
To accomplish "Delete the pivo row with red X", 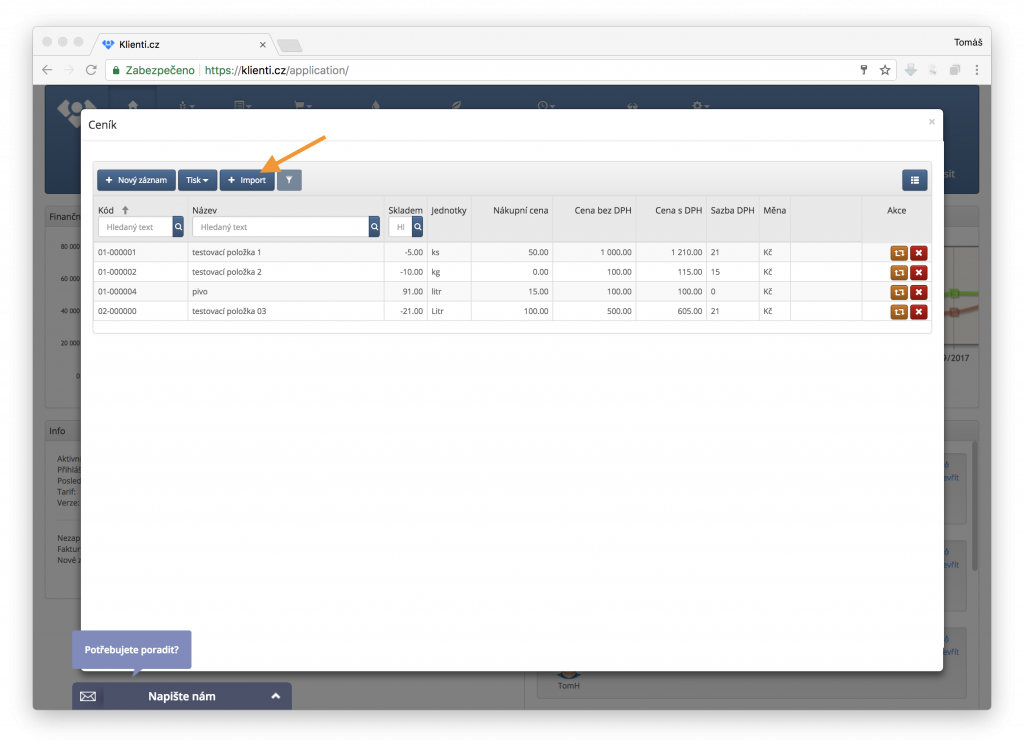I will [918, 292].
